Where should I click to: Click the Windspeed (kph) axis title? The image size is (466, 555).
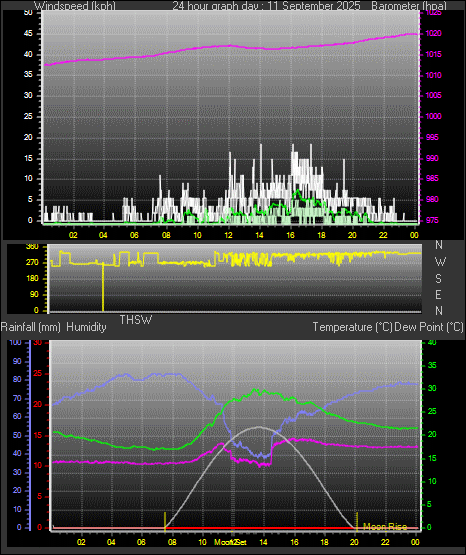tap(75, 5)
